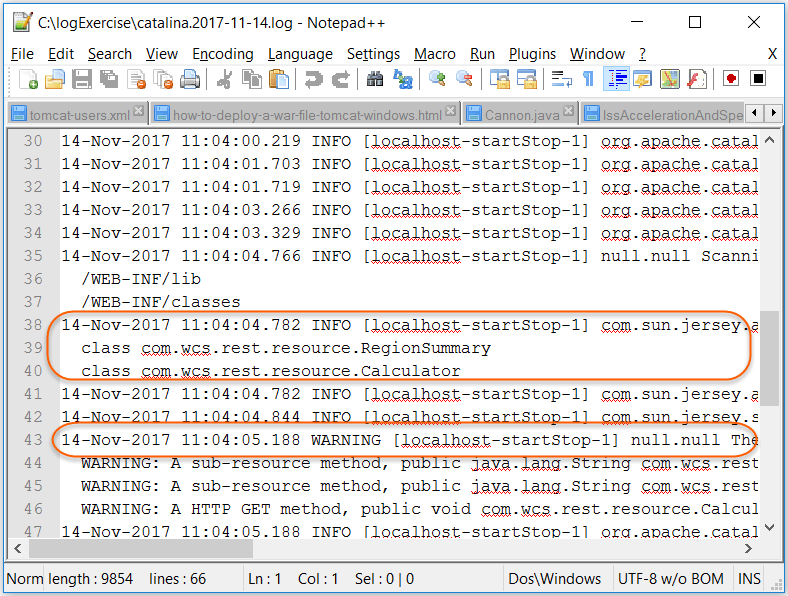788x596 pixels.
Task: Open the Run menu
Action: coord(482,54)
